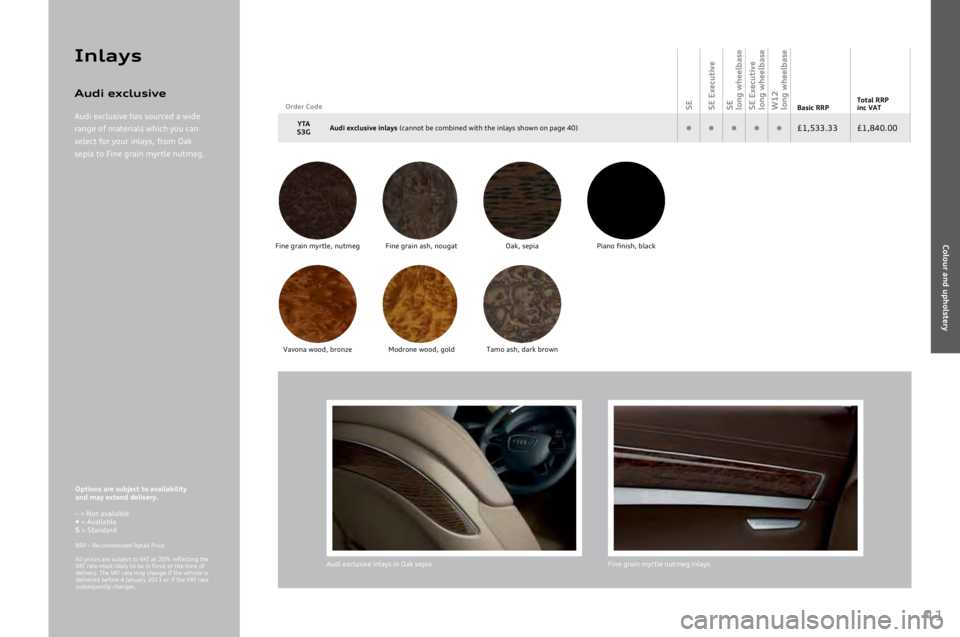Click the £1,840.00 total price

pyautogui.click(x=877, y=128)
